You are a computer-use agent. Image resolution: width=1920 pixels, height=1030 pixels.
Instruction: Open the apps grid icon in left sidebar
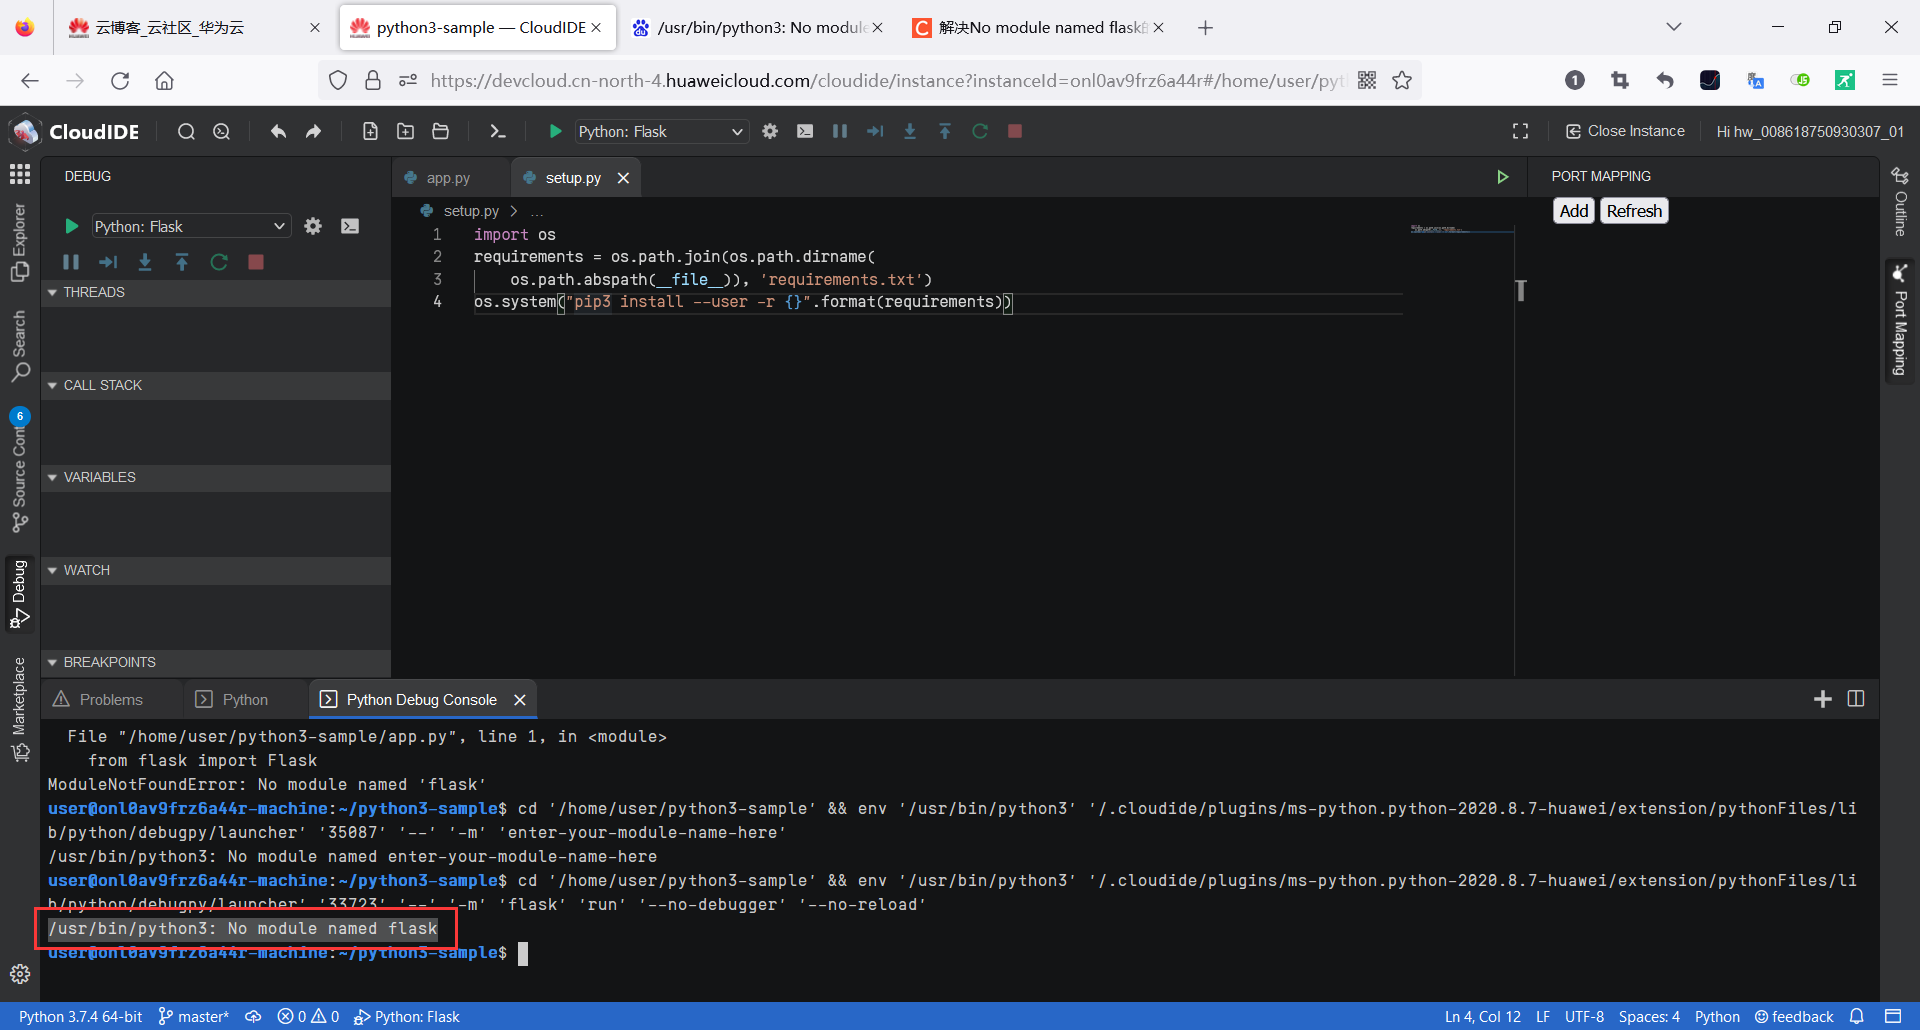[20, 174]
